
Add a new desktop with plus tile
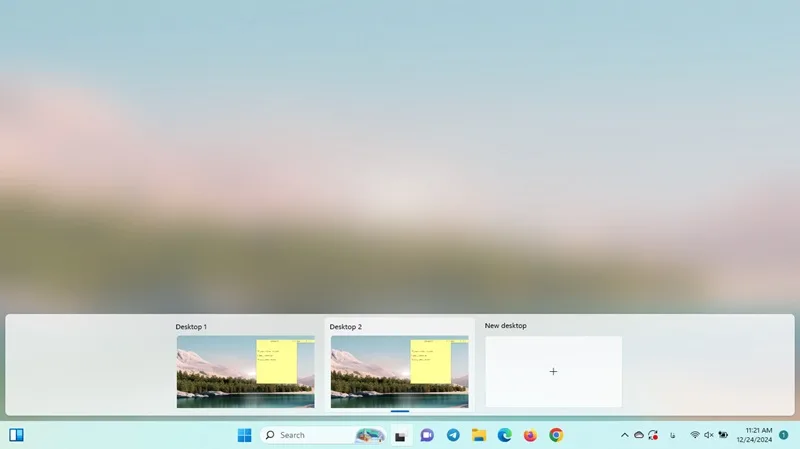click(554, 371)
